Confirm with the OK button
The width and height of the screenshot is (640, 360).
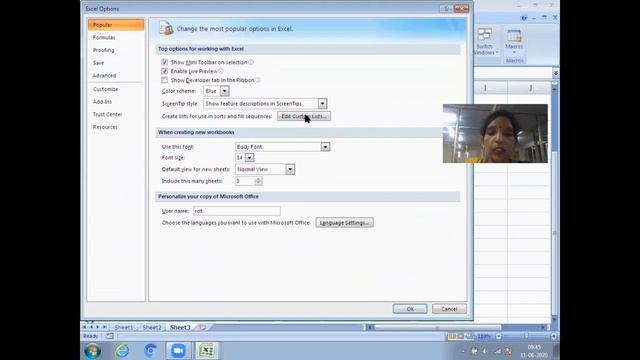[x=410, y=309]
